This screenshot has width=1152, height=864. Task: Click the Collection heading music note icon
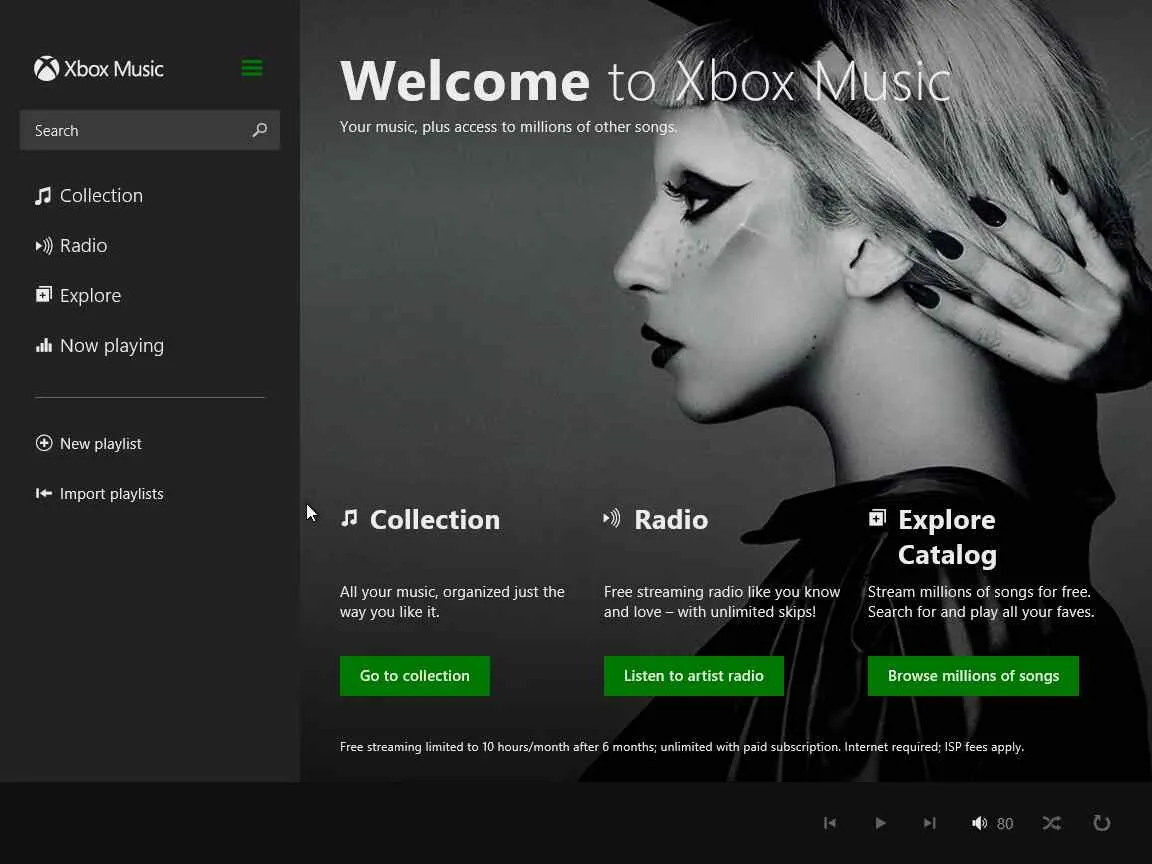(x=350, y=518)
